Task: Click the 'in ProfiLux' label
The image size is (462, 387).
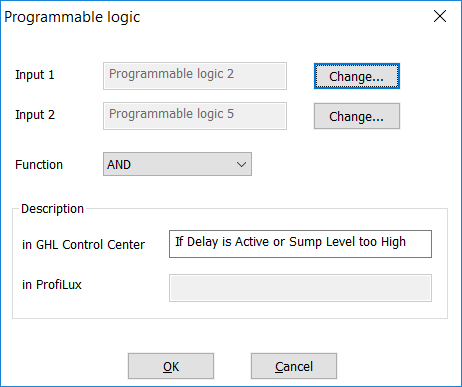Action: 52,285
